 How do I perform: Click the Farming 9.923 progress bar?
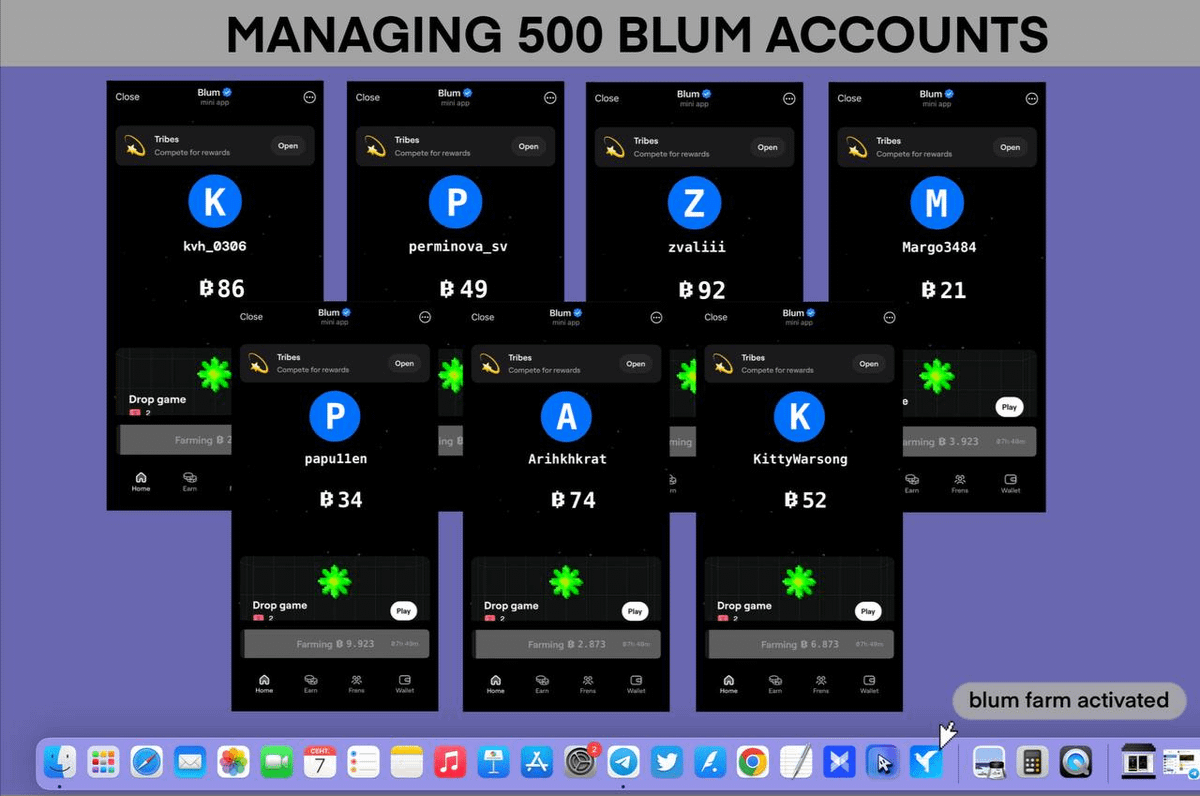[x=336, y=644]
